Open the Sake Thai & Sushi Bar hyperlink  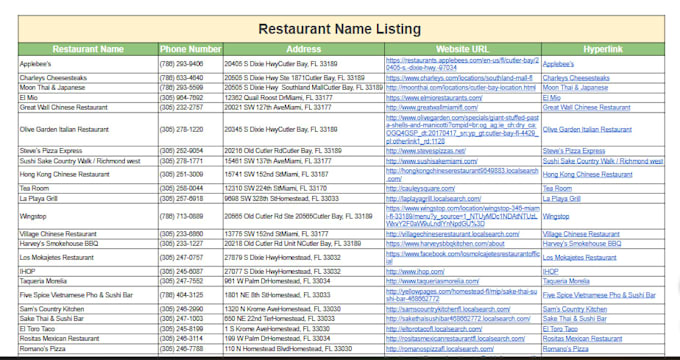point(575,319)
